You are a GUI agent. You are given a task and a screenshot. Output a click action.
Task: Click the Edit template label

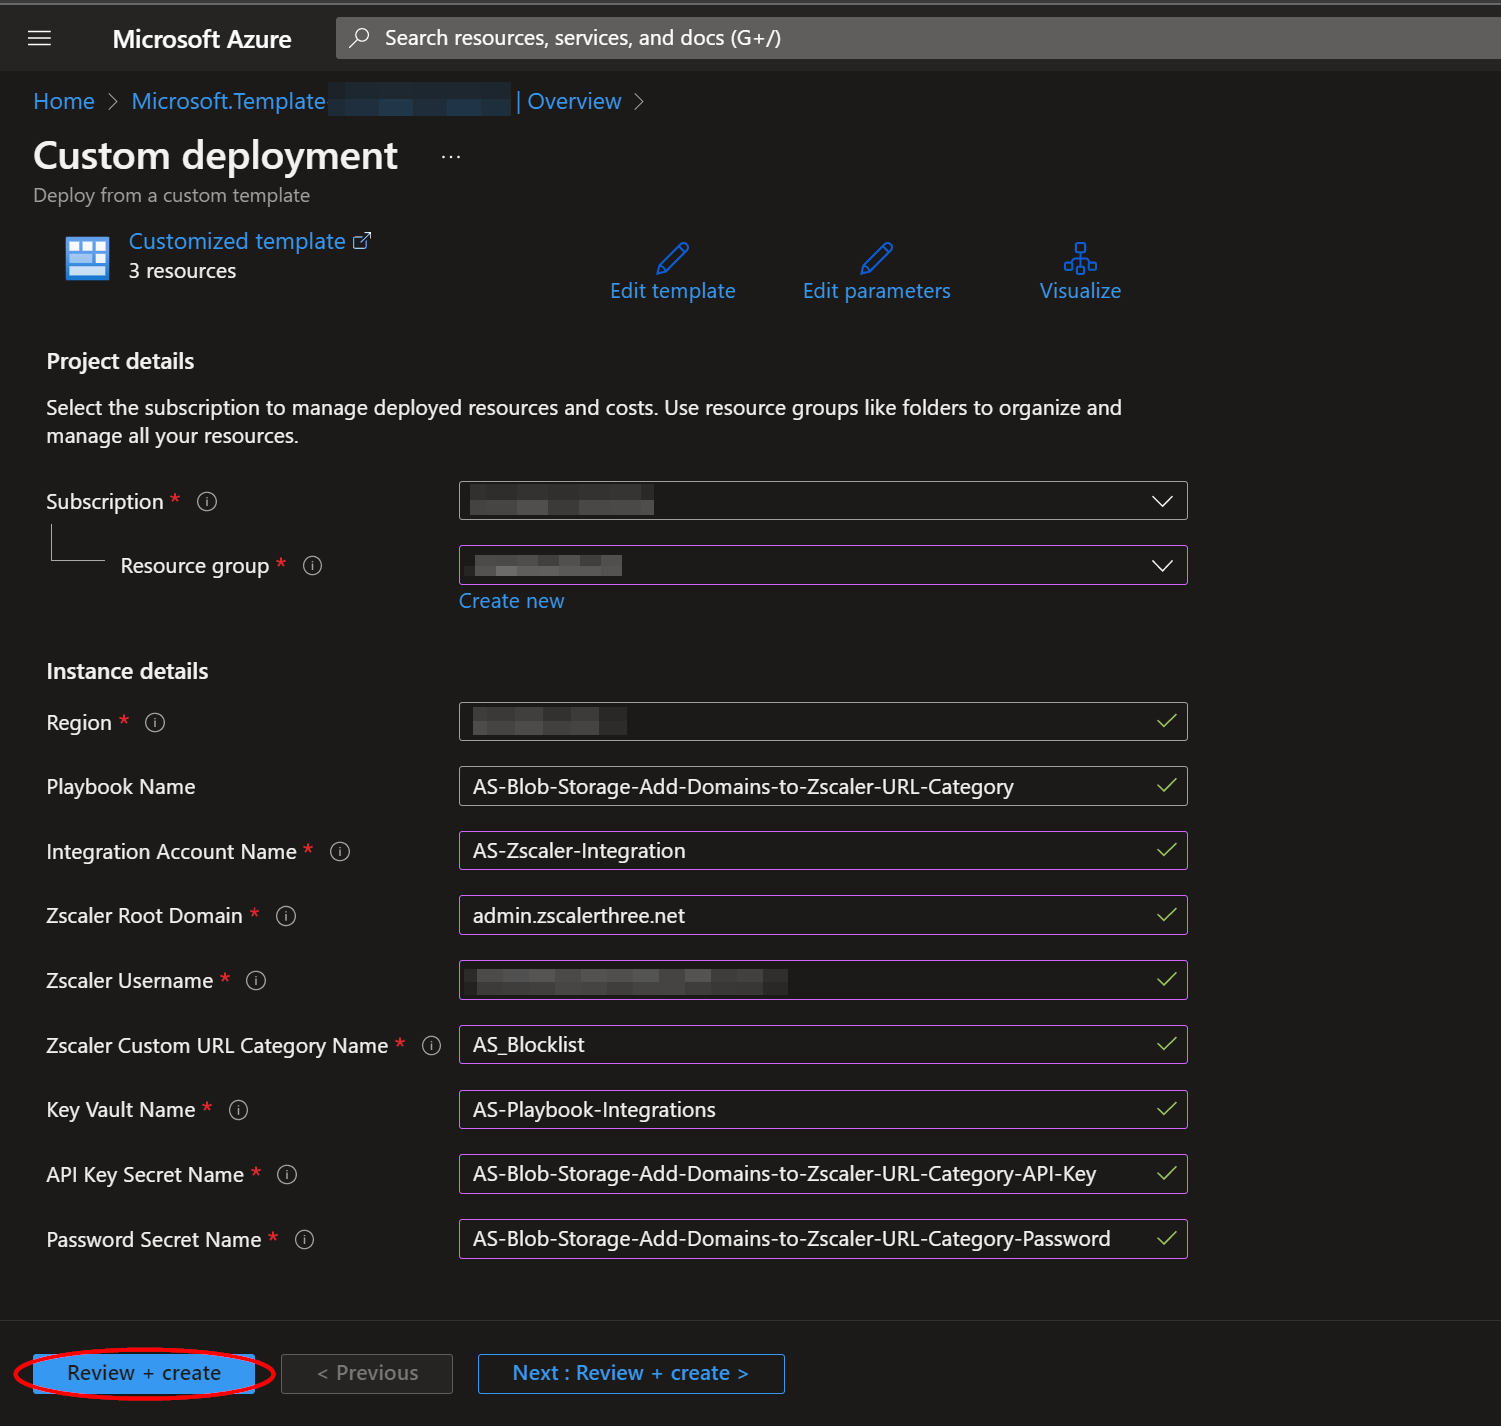672,291
